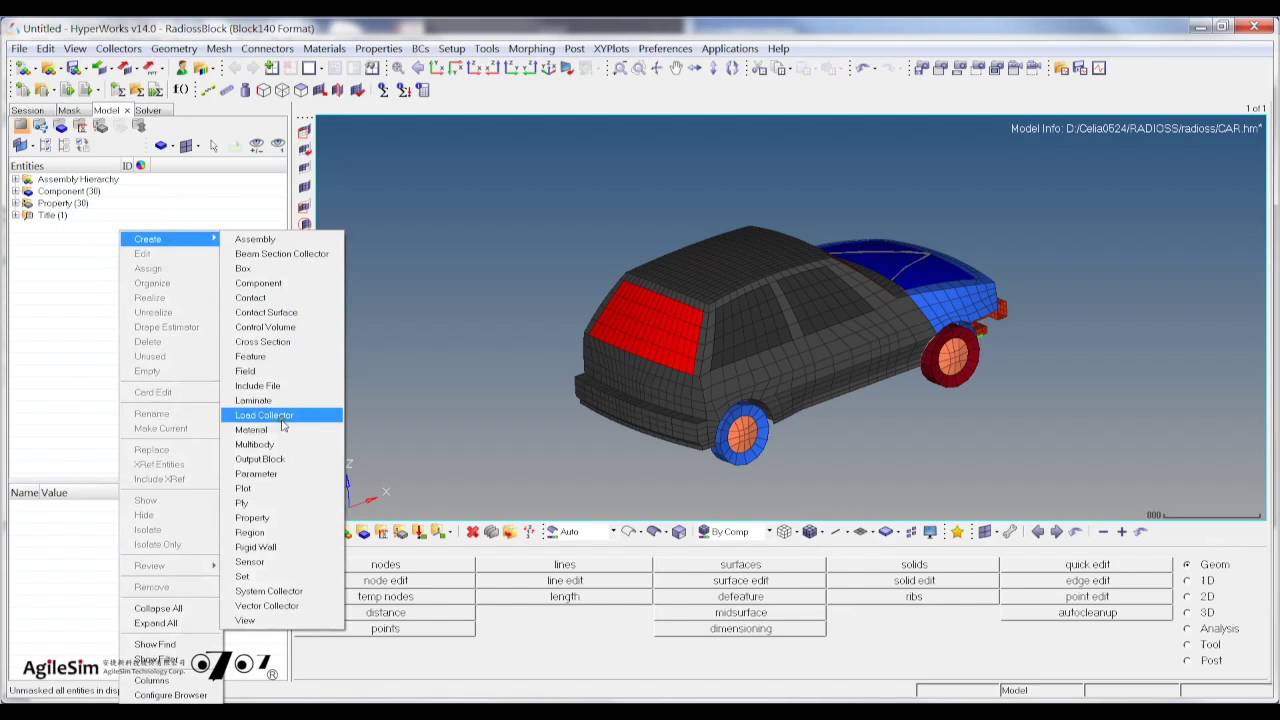Viewport: 1280px width, 720px height.
Task: Click the yellow star favorites icon
Action: coord(957,532)
